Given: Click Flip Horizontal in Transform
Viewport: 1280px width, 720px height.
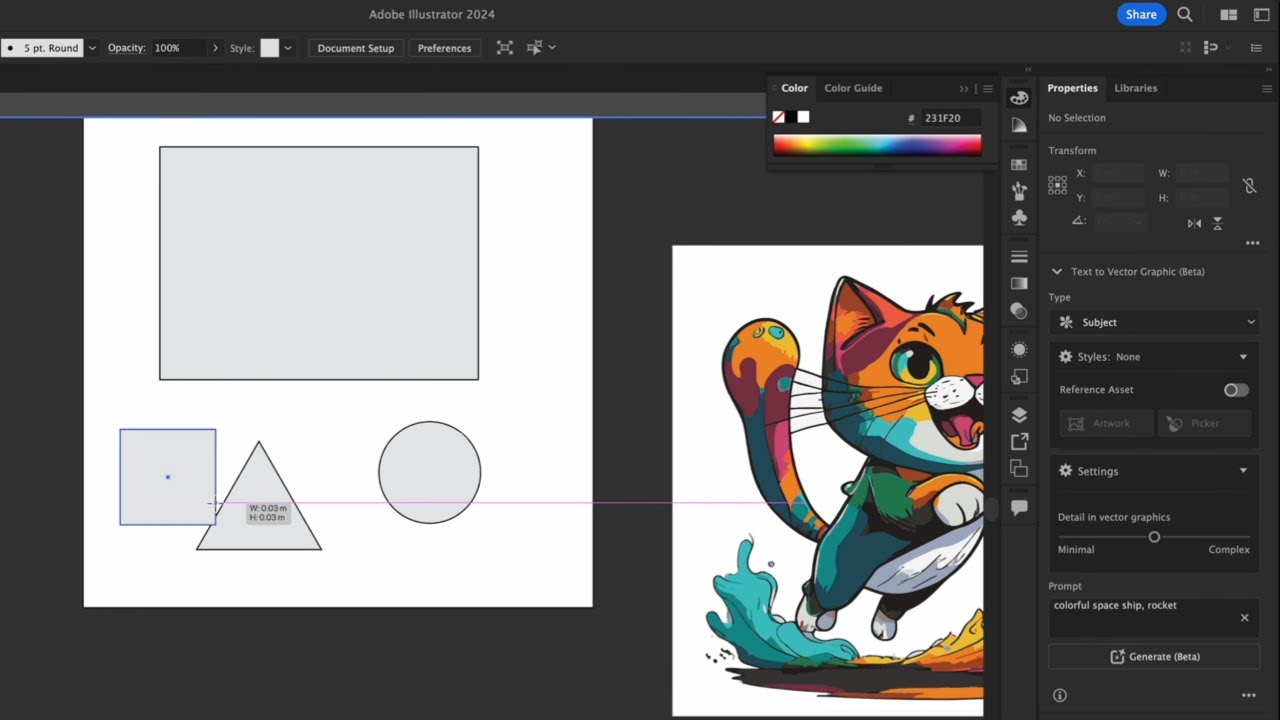Looking at the screenshot, I should pos(1194,223).
